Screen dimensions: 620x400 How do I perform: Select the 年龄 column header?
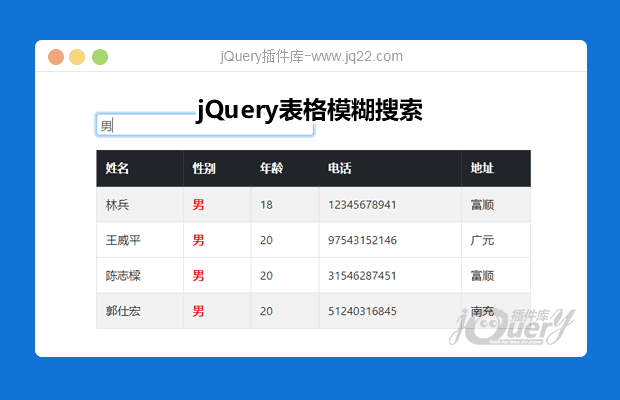tap(271, 168)
